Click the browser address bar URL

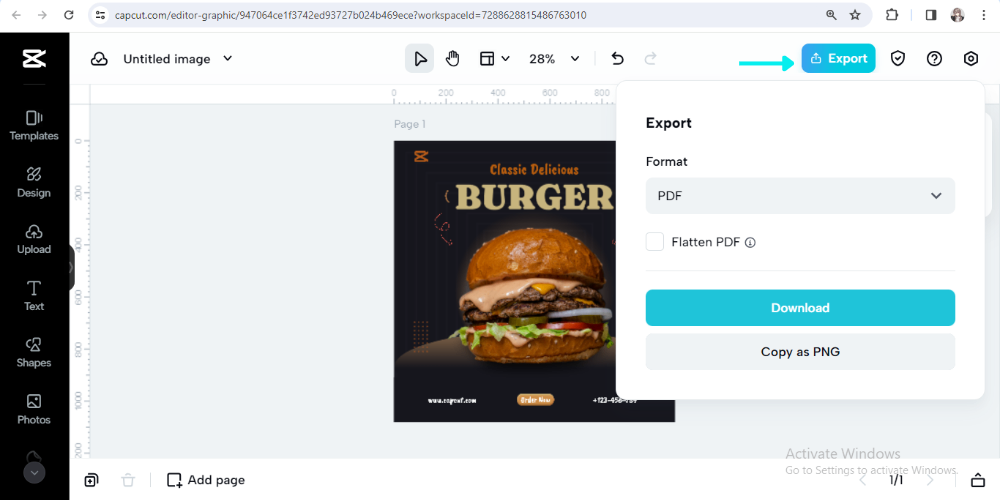point(350,15)
